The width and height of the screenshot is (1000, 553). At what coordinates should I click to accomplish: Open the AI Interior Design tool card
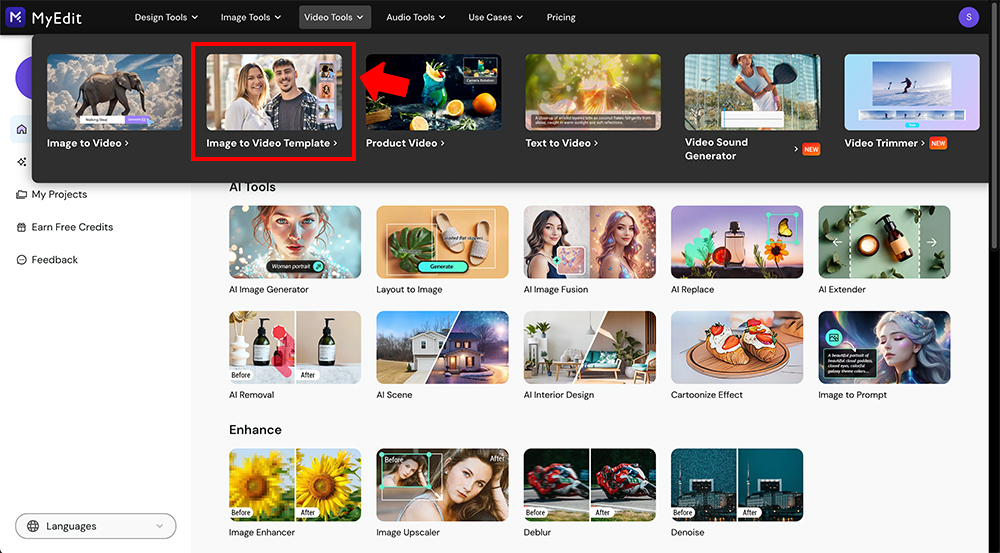590,348
